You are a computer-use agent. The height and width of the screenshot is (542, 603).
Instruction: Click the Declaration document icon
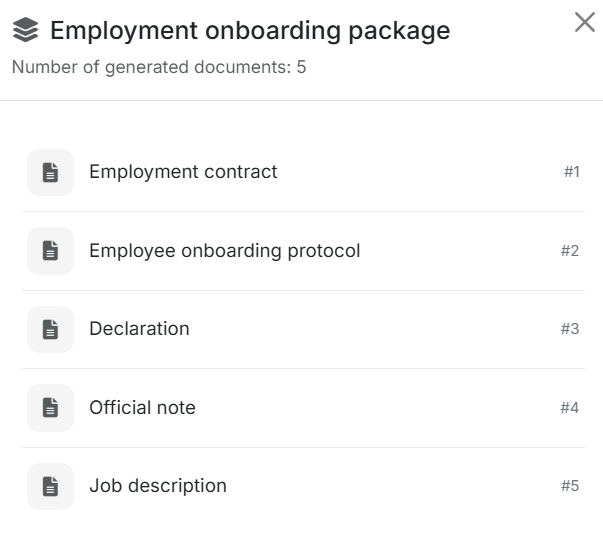click(50, 329)
